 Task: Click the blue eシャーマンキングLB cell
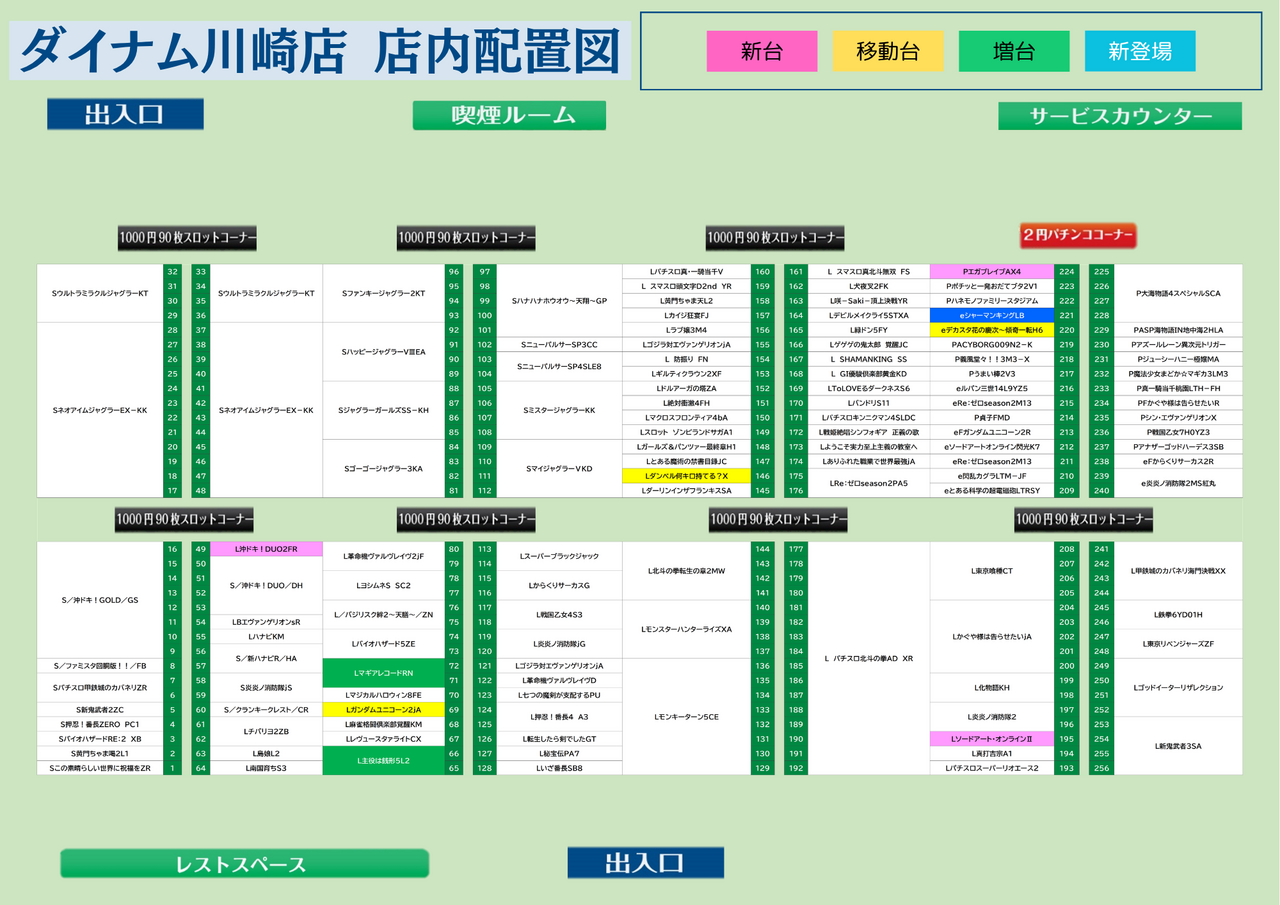pyautogui.click(x=992, y=315)
